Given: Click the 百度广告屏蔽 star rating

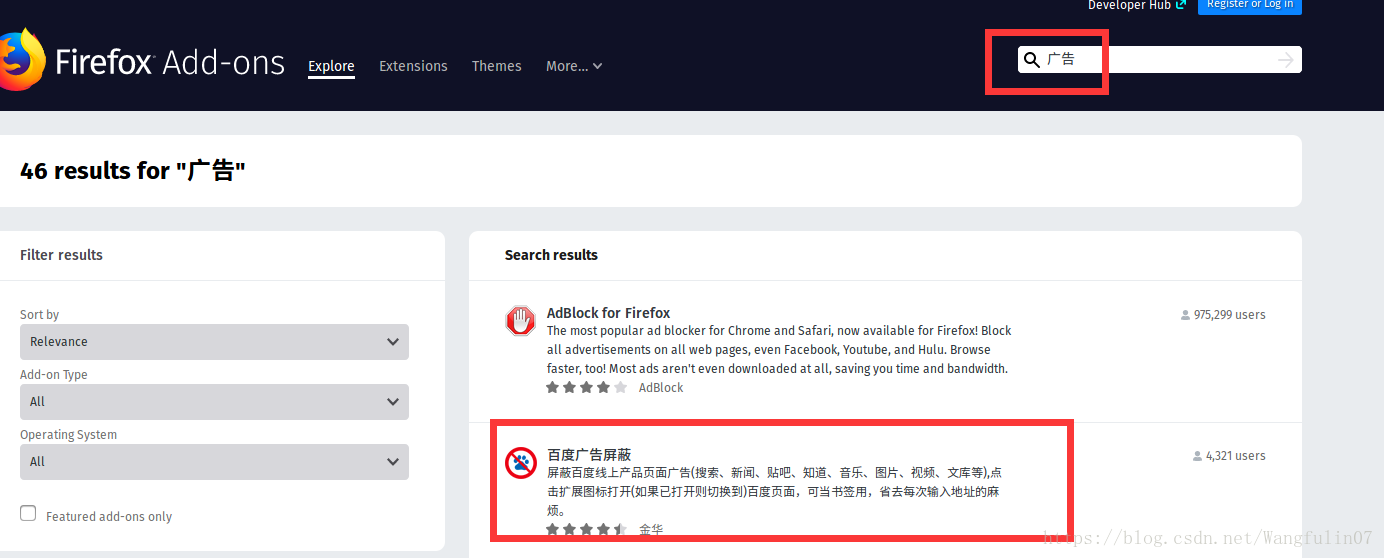Looking at the screenshot, I should (587, 529).
